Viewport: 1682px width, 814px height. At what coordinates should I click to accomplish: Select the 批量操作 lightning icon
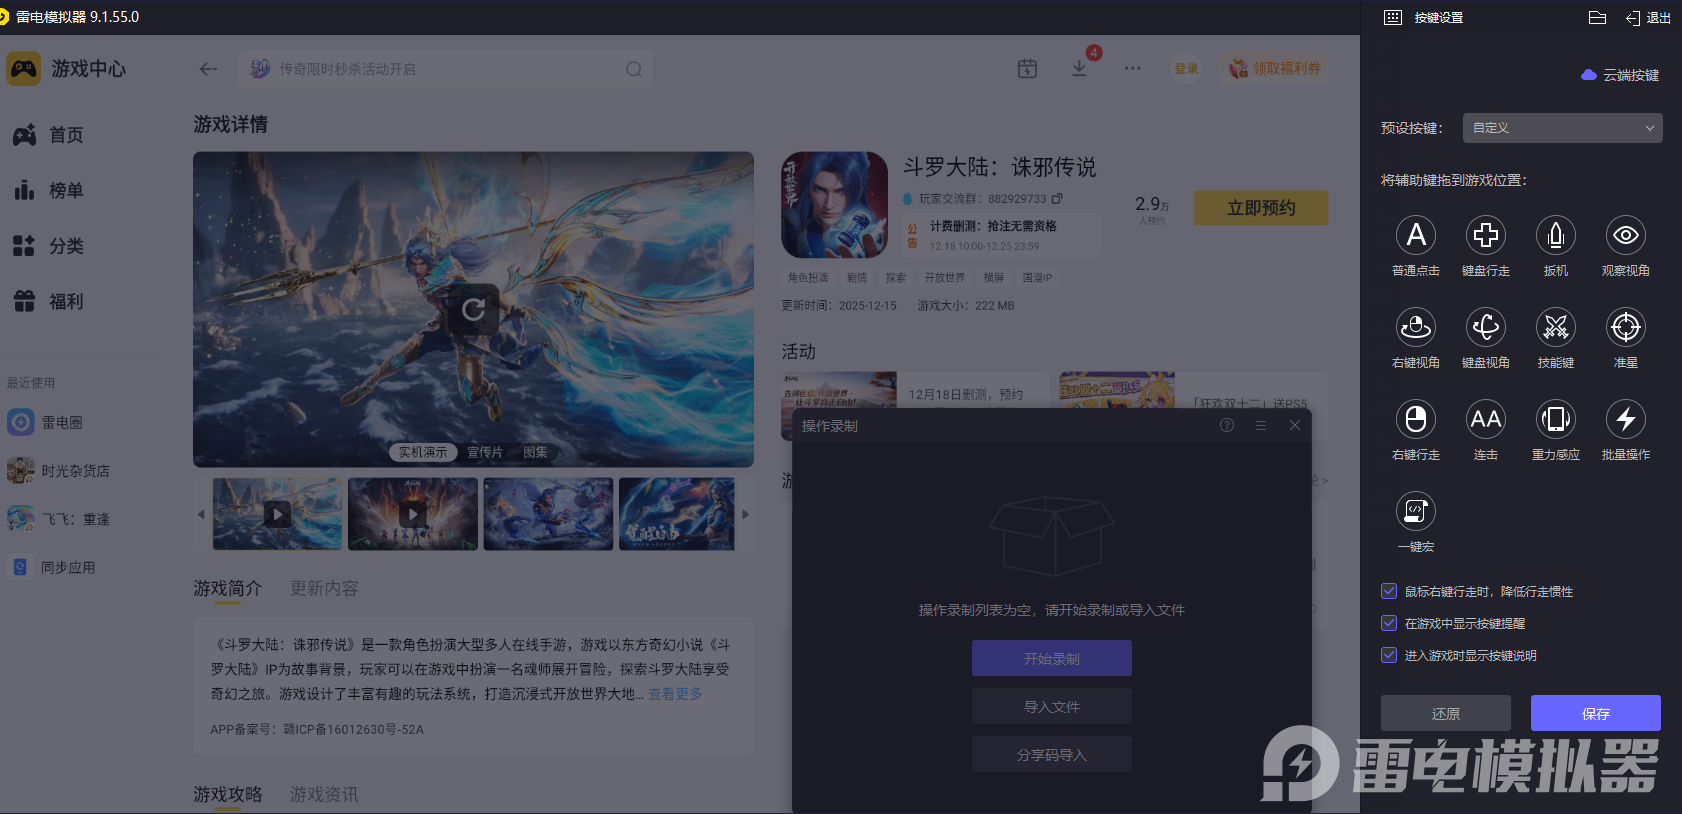tap(1626, 419)
